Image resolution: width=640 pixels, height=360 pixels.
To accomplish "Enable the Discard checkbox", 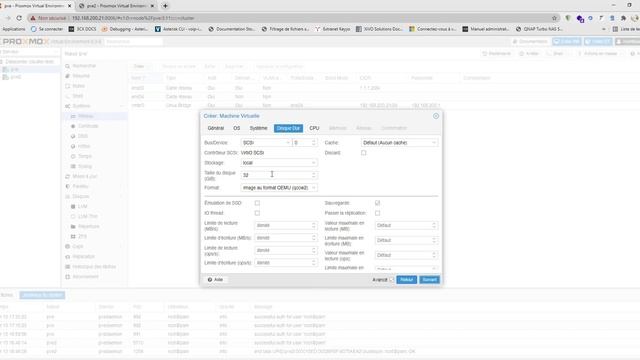I will [x=363, y=153].
